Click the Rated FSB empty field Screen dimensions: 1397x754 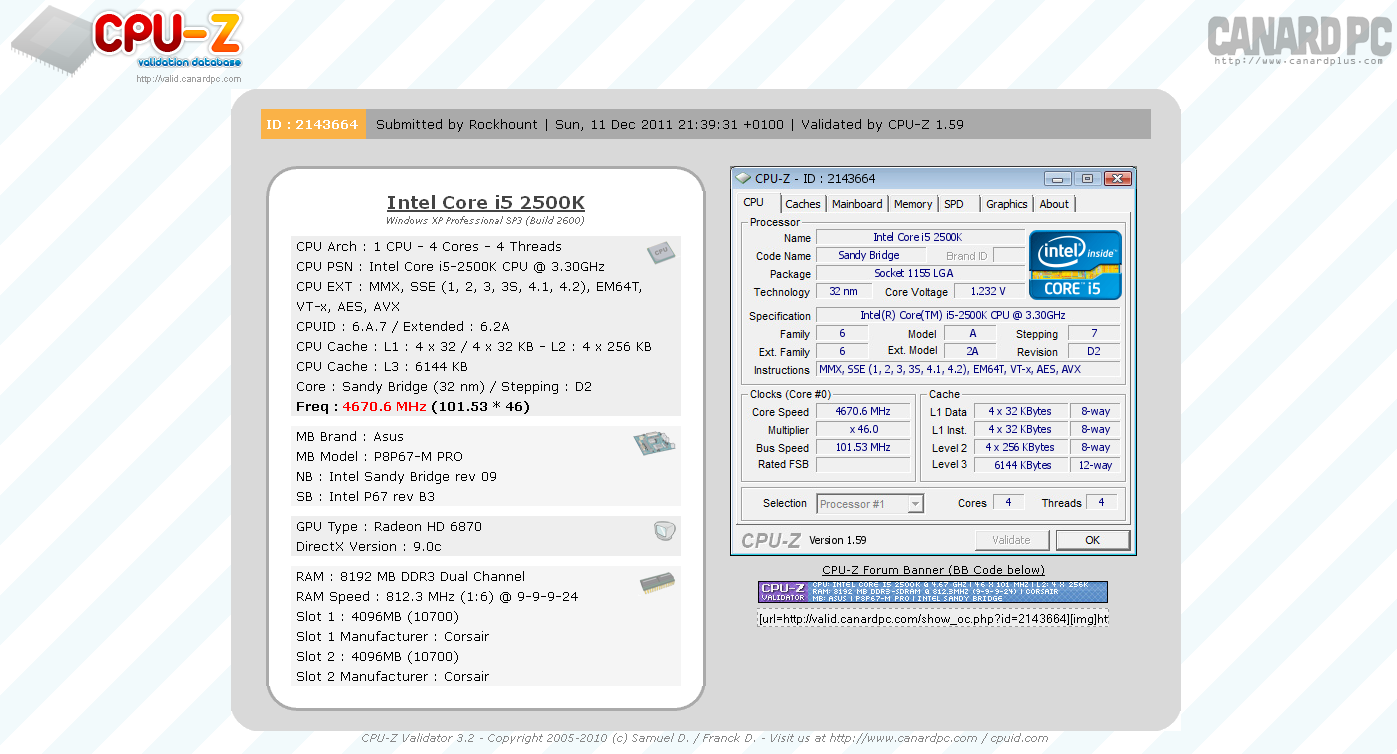point(864,466)
